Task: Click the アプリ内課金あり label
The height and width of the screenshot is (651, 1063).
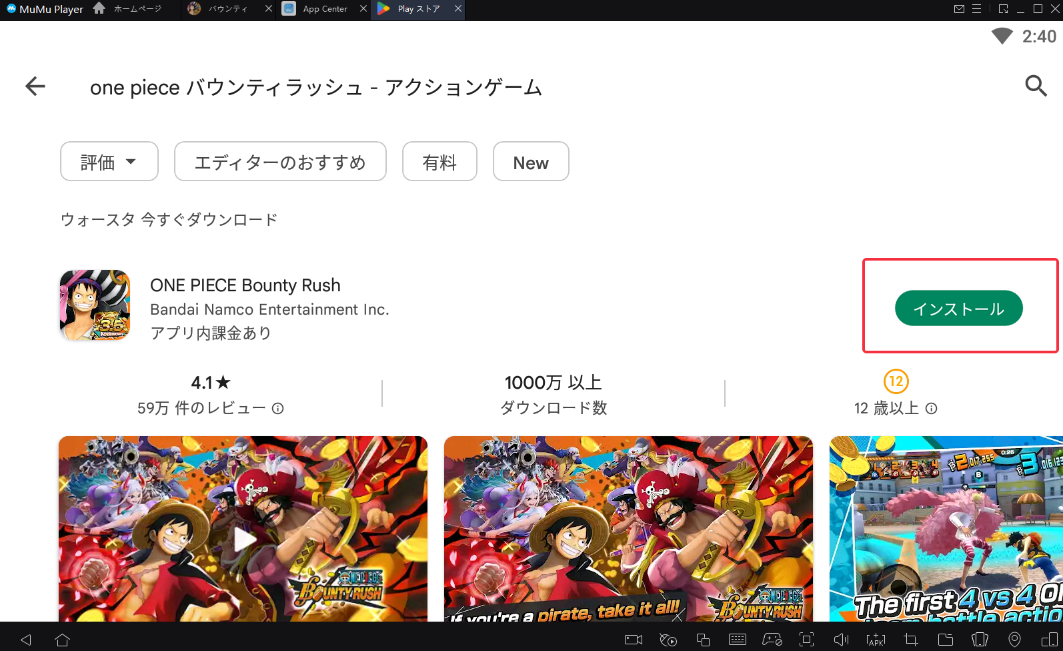Action: click(x=211, y=333)
